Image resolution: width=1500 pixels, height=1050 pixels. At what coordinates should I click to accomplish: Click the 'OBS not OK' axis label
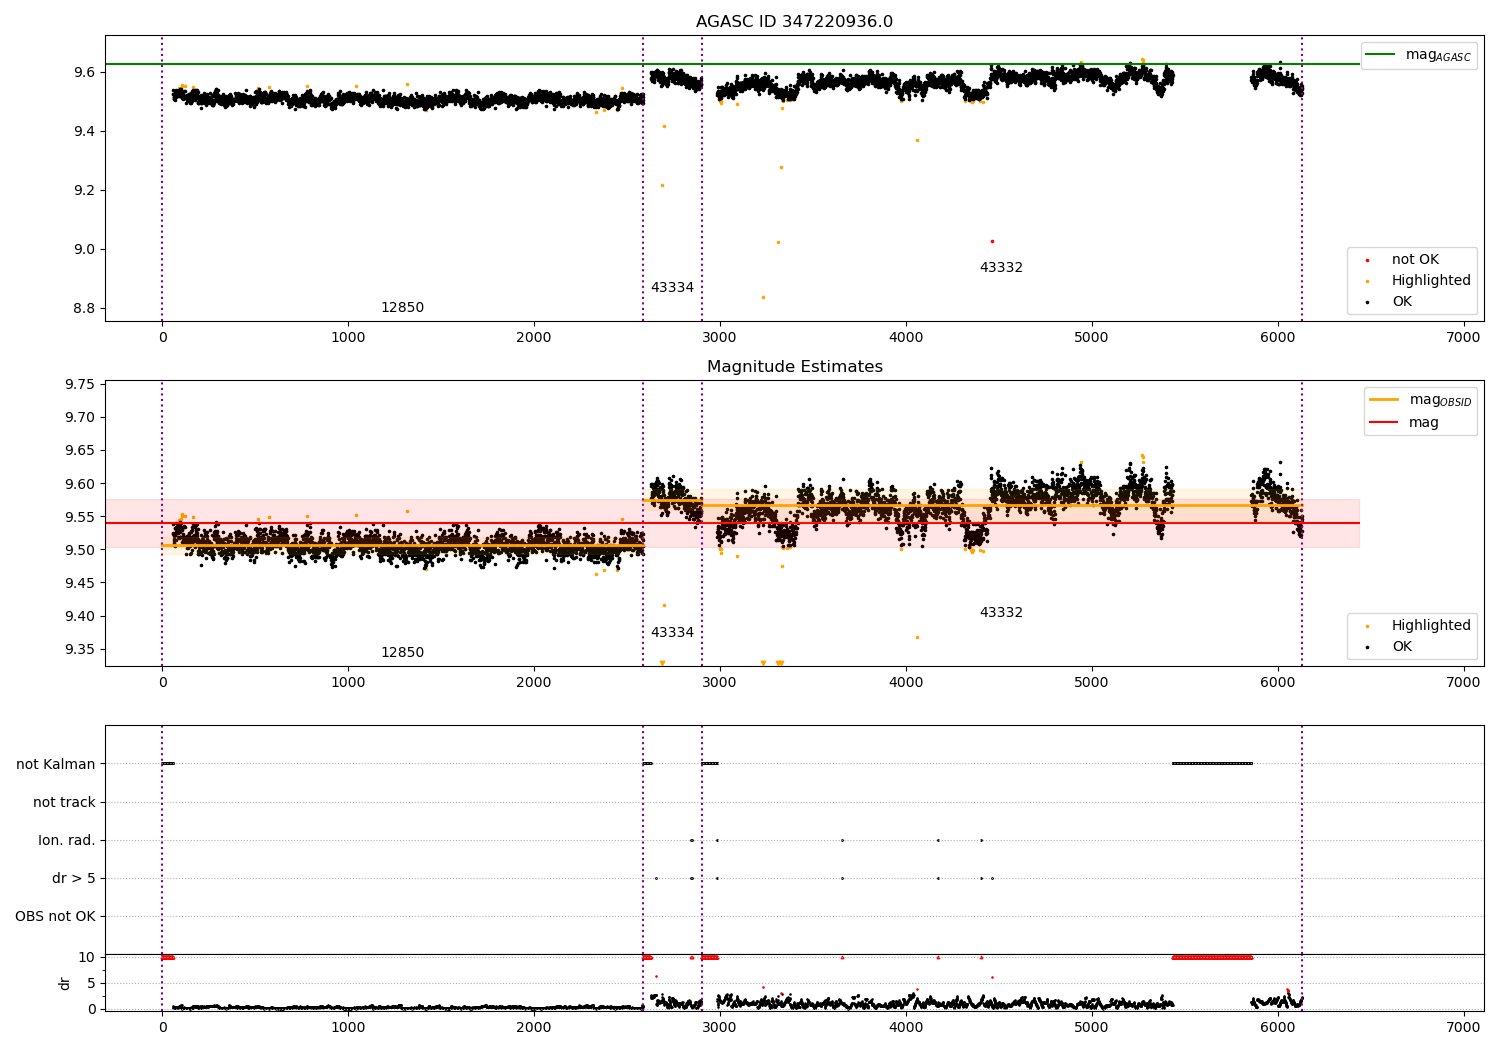click(55, 917)
